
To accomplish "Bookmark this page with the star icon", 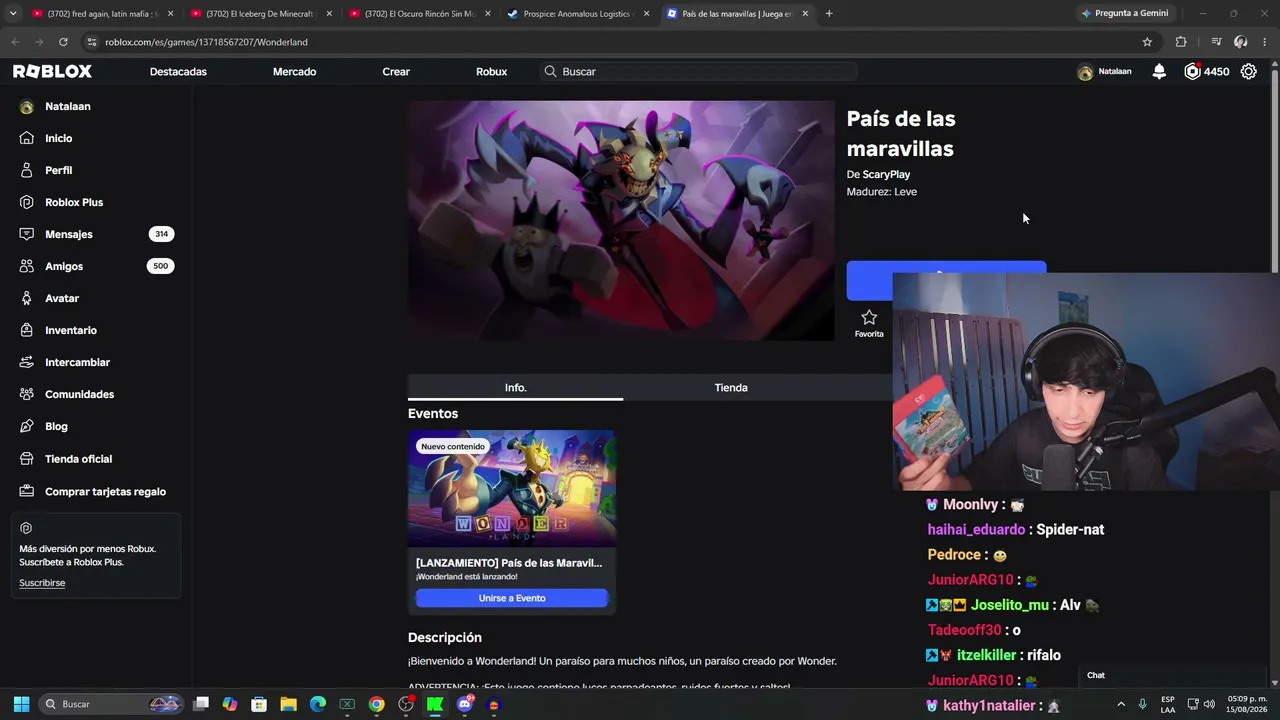I will (1147, 42).
